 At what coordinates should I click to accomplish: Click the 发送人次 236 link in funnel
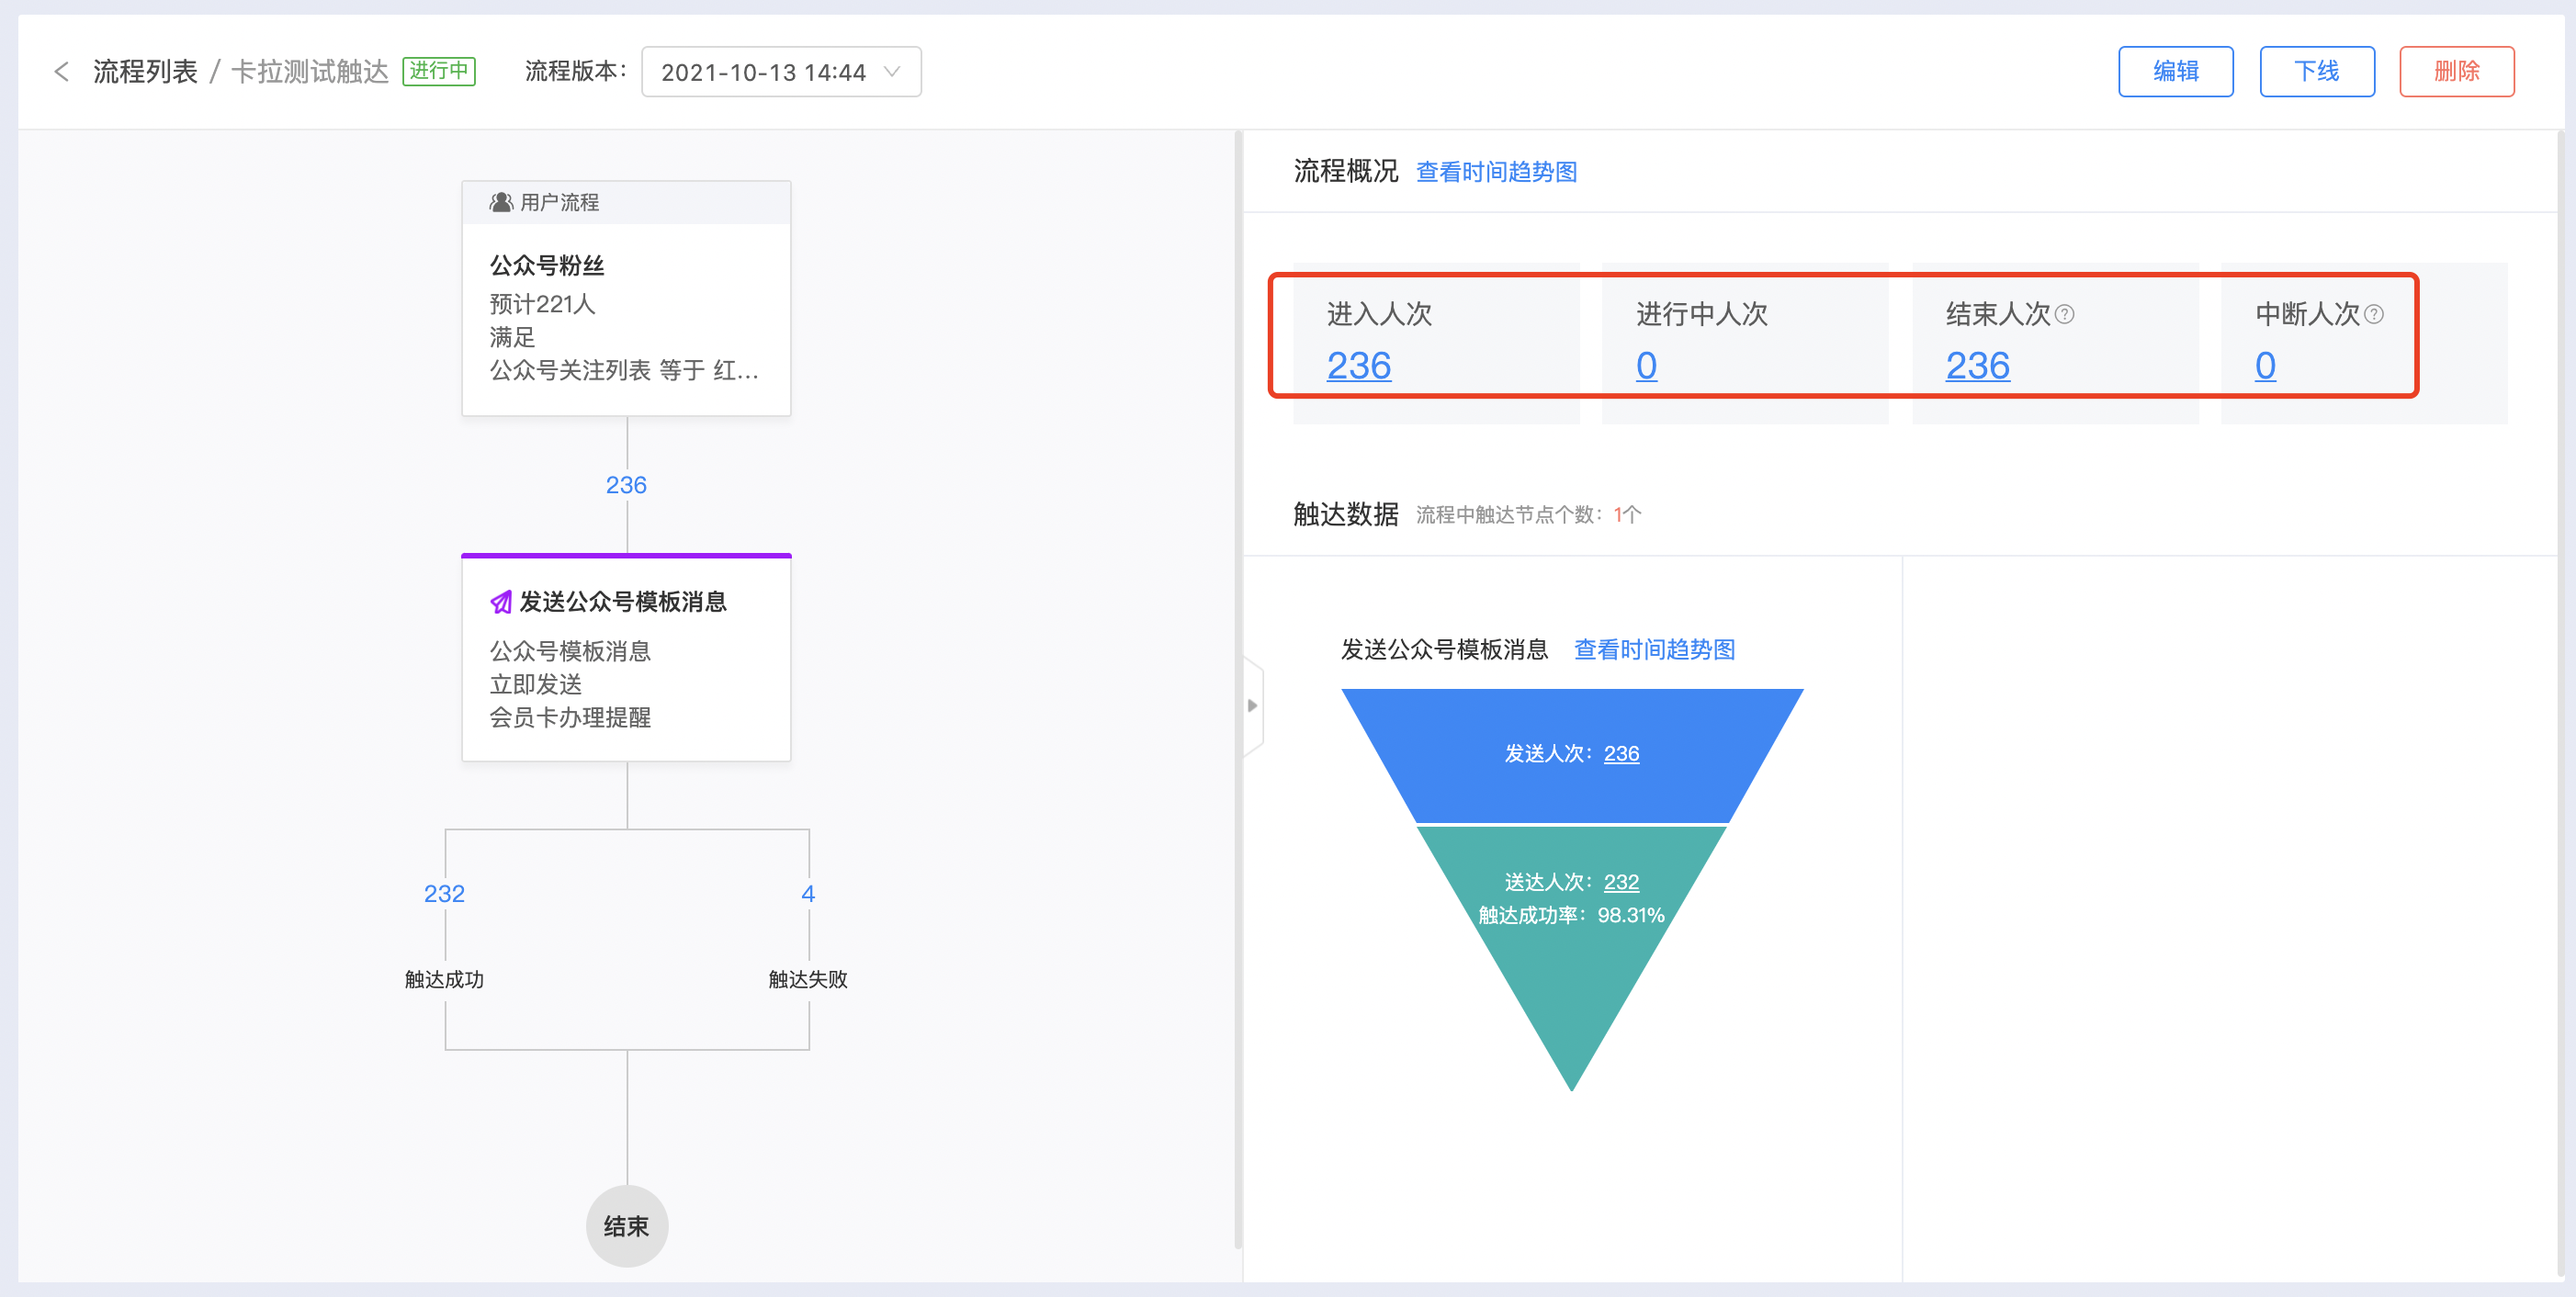[1621, 754]
